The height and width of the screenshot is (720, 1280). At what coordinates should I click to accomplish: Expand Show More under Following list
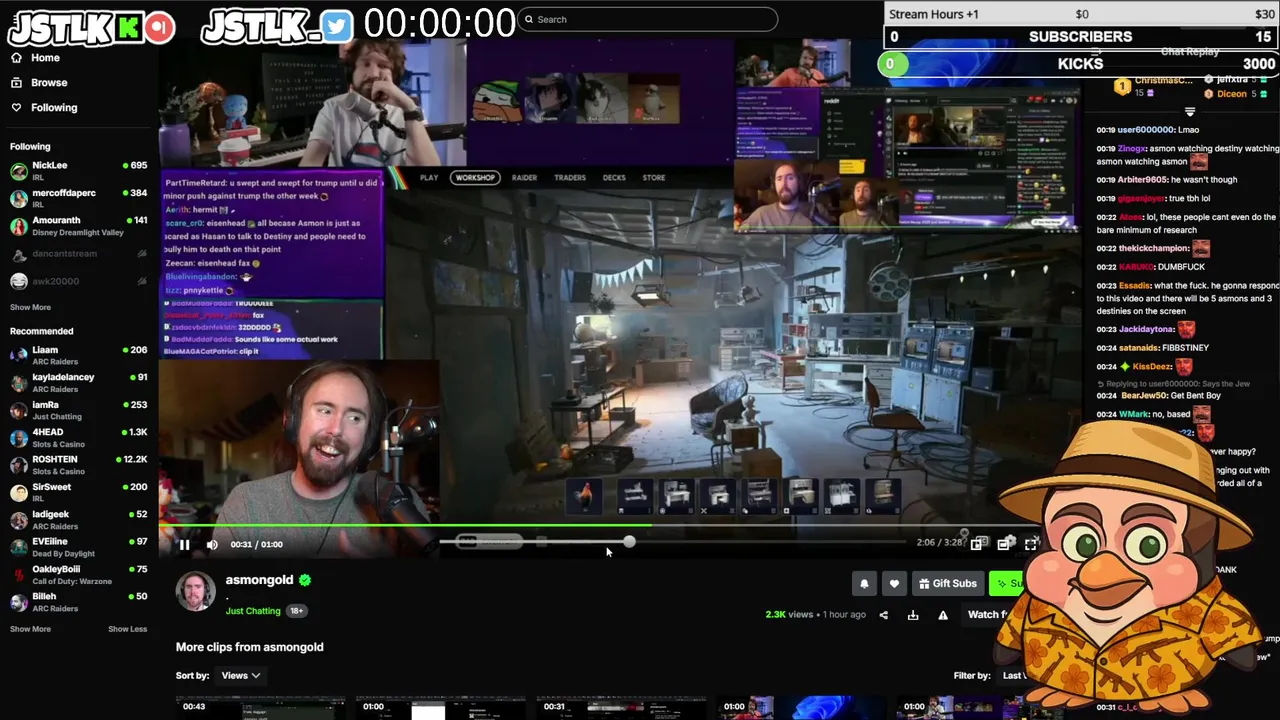coord(30,307)
